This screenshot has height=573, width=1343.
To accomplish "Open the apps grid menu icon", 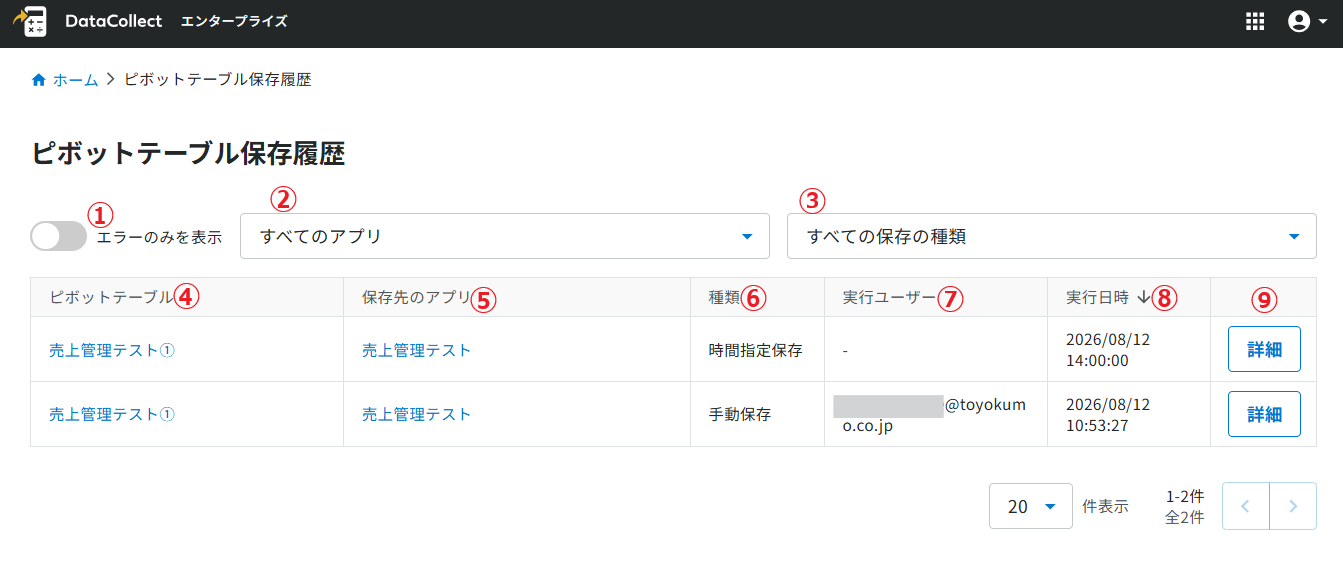I will pos(1255,22).
